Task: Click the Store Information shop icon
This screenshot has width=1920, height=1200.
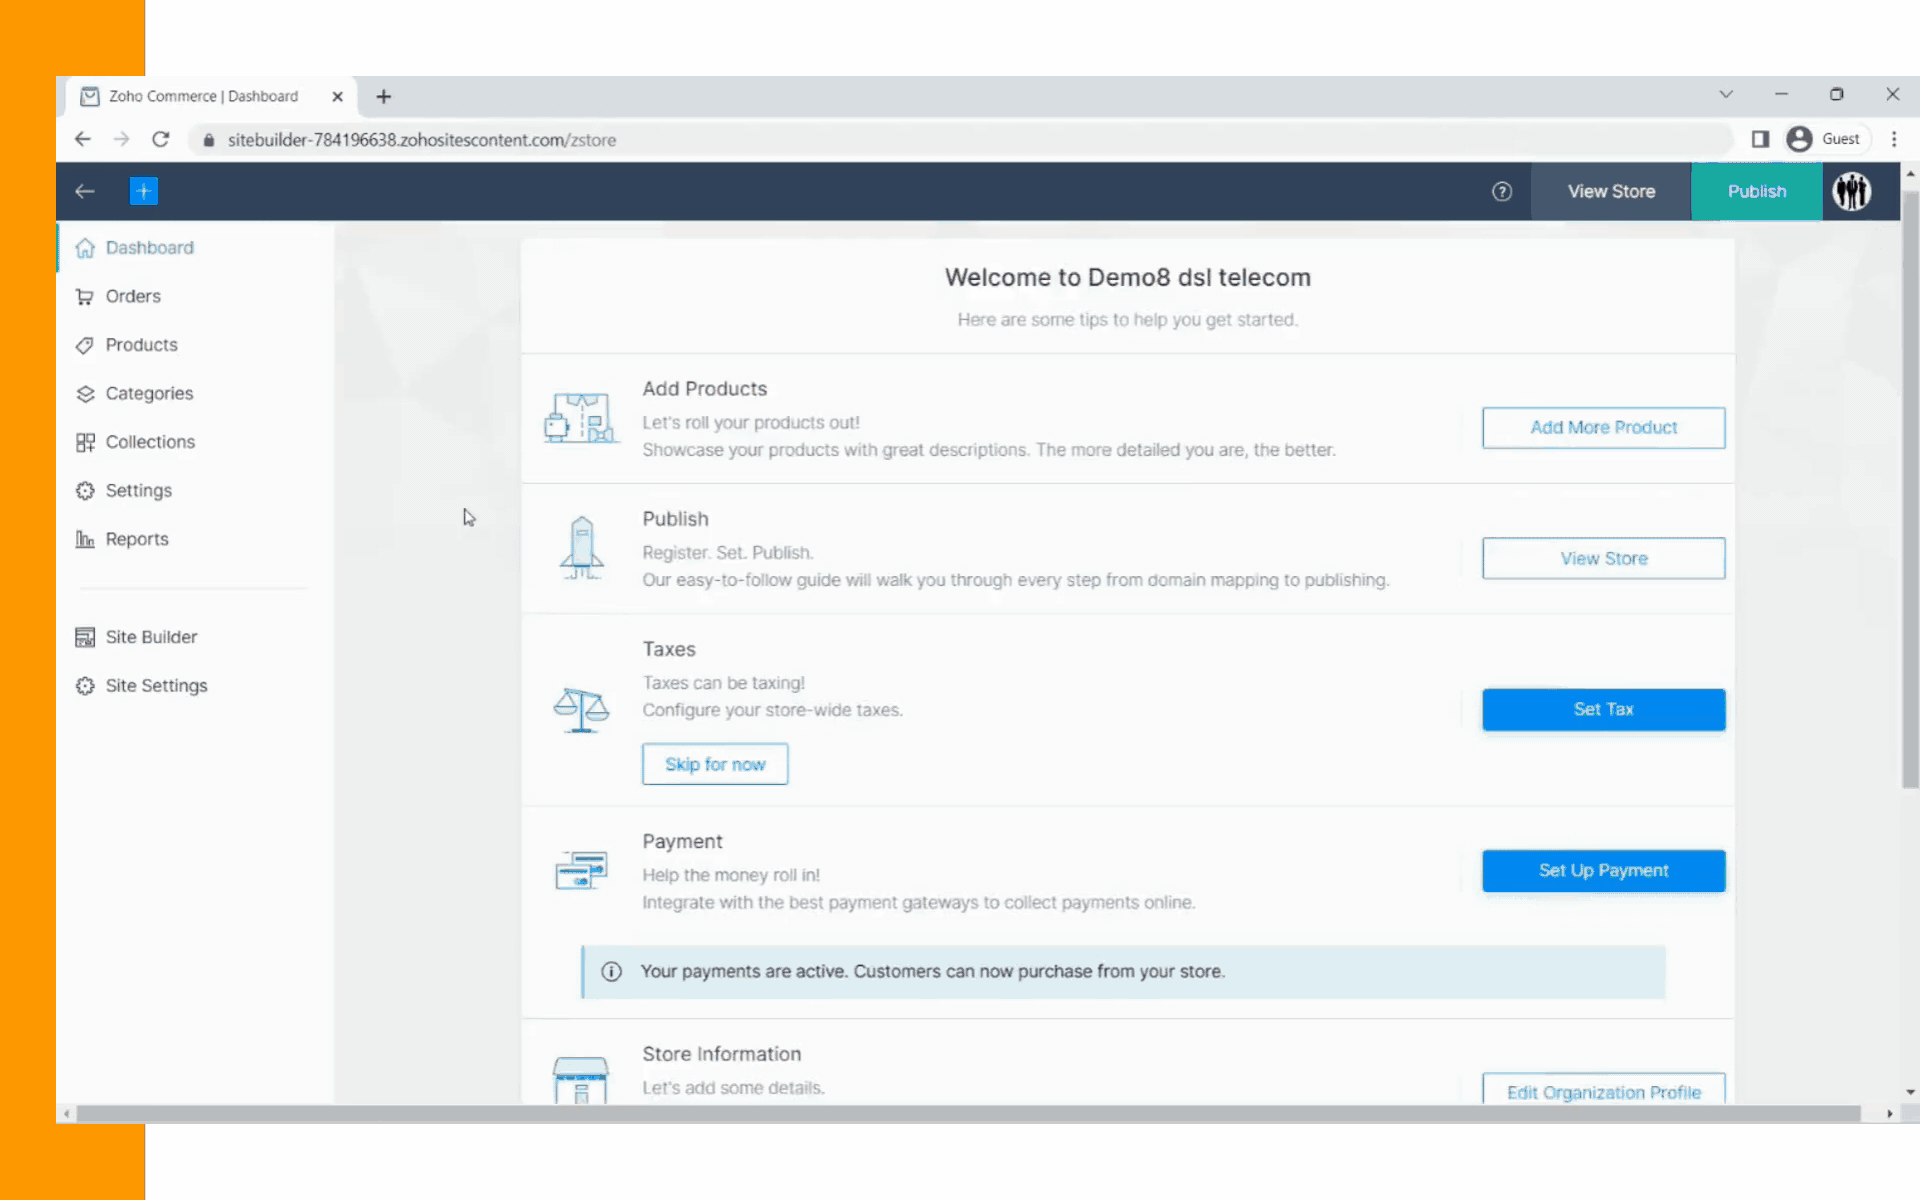Action: click(x=581, y=1080)
